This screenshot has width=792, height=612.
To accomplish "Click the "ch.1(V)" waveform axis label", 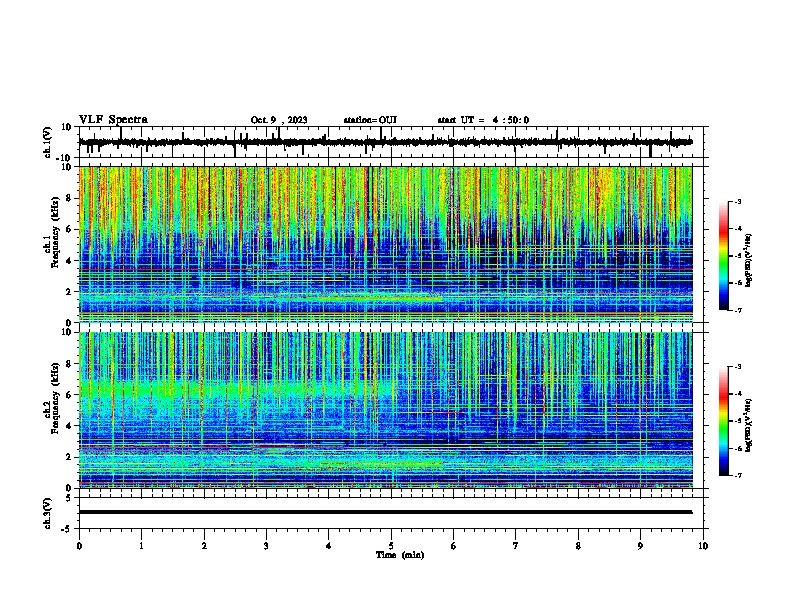I will click(x=48, y=142).
